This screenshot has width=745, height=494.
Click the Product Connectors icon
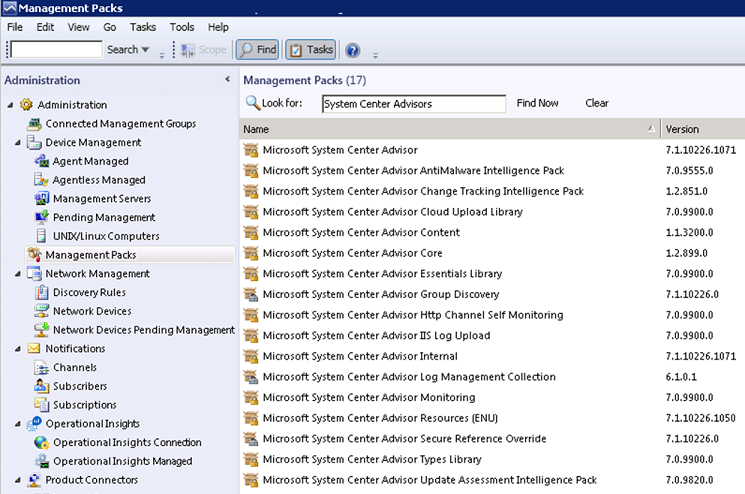(x=34, y=480)
